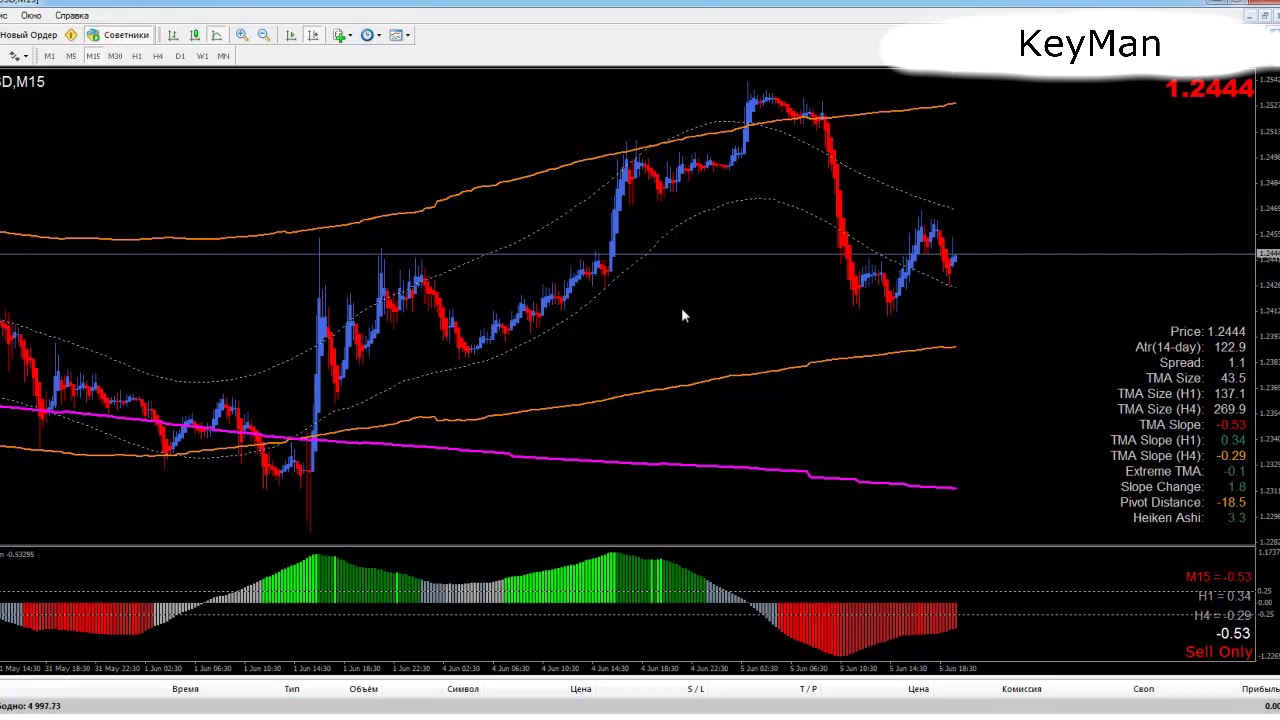This screenshot has height=720, width=1280.
Task: Click the 1 Jun 18:30 time axis label
Action: pos(361,668)
